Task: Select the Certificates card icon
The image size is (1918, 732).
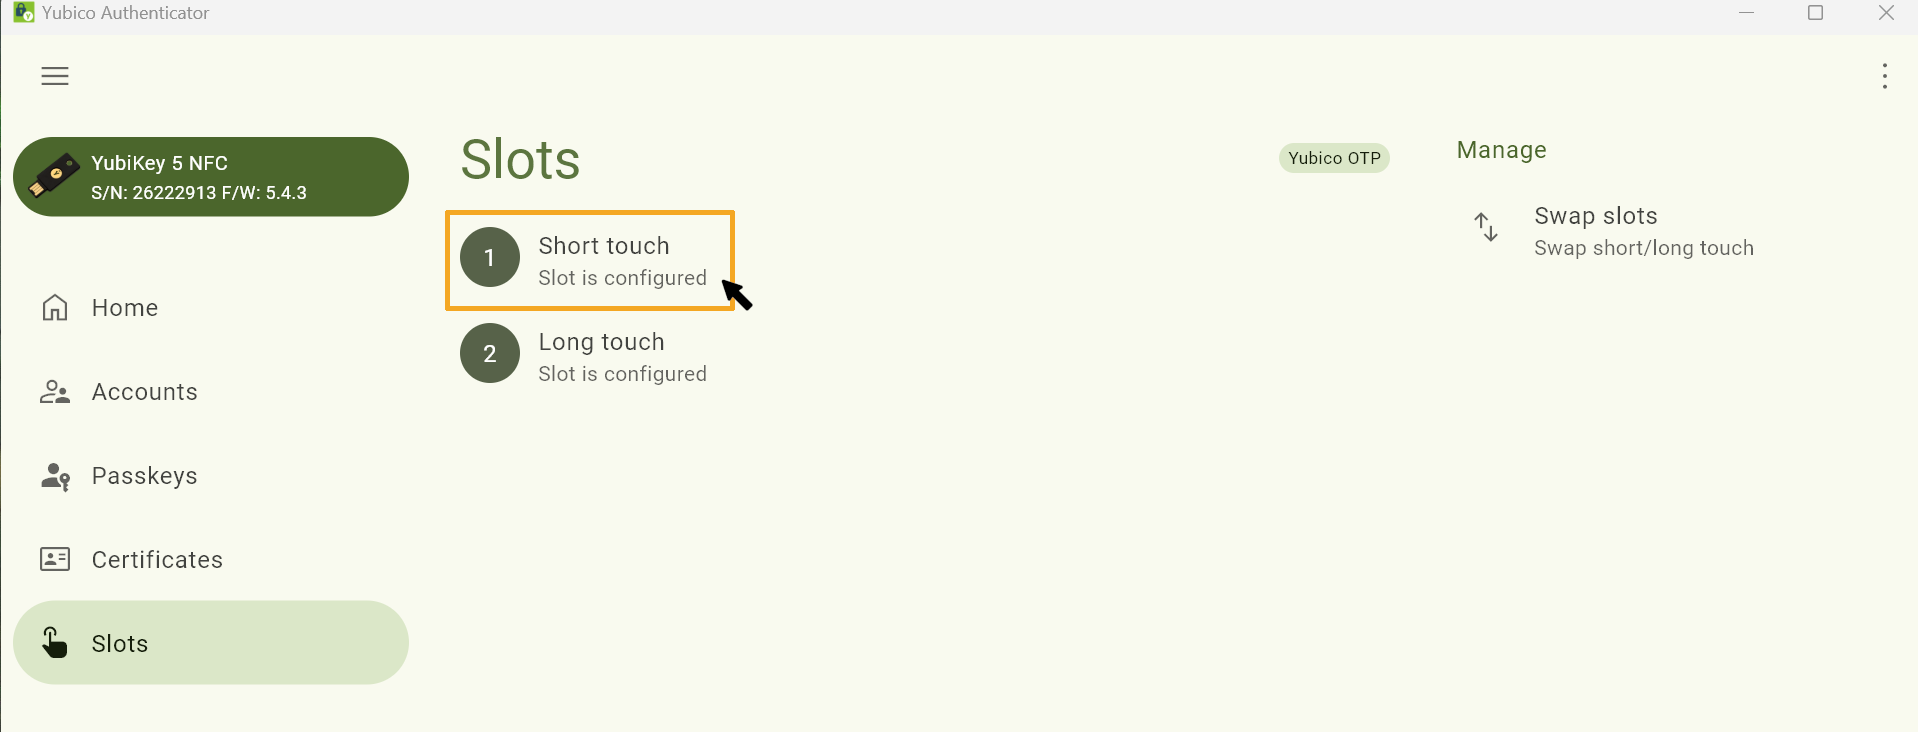Action: coord(54,559)
